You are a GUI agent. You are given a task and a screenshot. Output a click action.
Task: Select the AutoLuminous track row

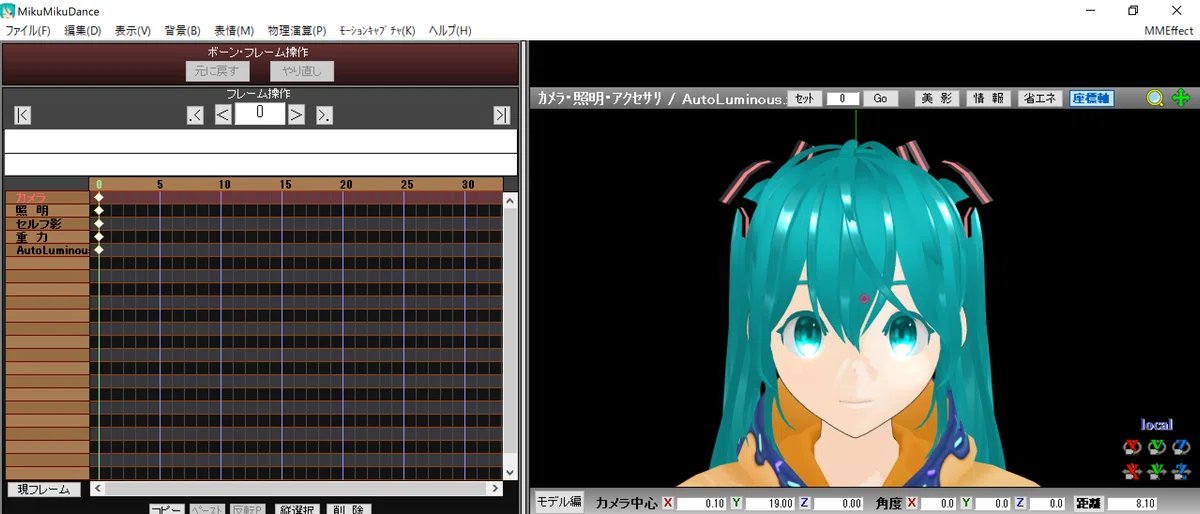(47, 250)
